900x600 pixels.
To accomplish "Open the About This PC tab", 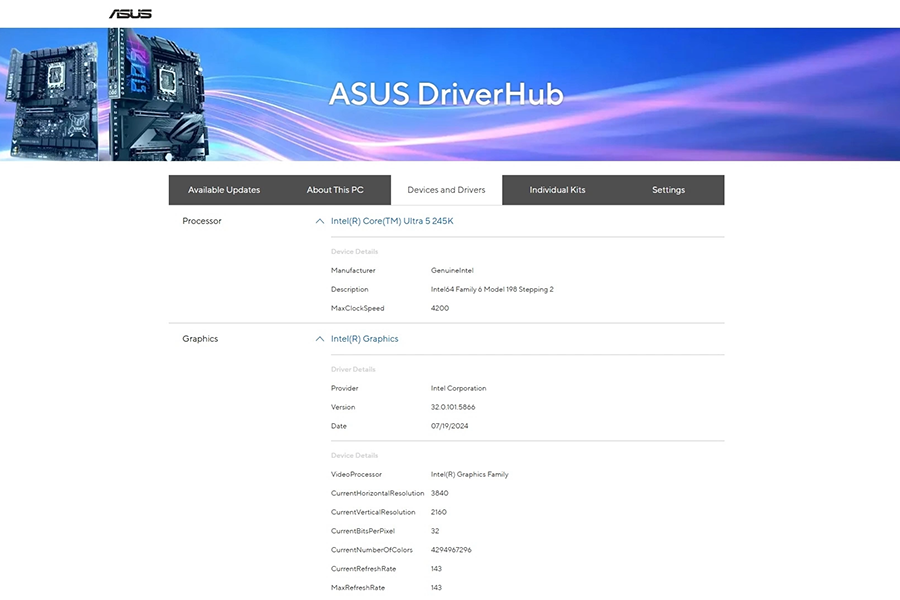I will point(335,189).
